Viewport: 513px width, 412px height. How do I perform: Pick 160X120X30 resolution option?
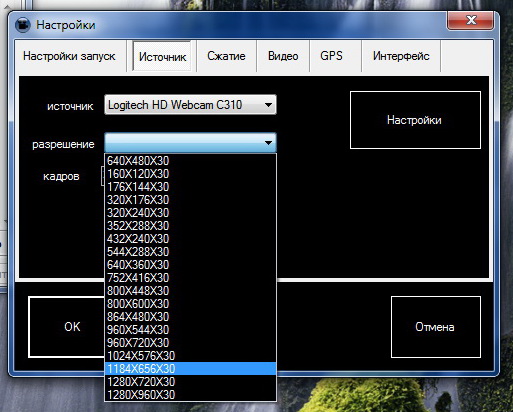[190, 174]
